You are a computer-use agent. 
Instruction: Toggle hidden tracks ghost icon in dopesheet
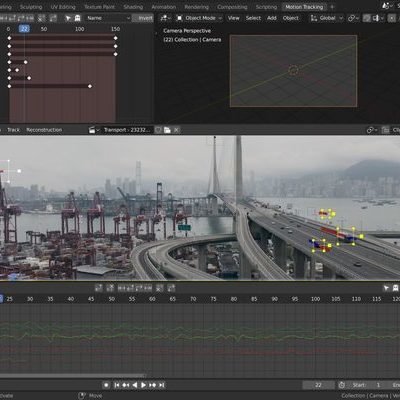(x=77, y=18)
